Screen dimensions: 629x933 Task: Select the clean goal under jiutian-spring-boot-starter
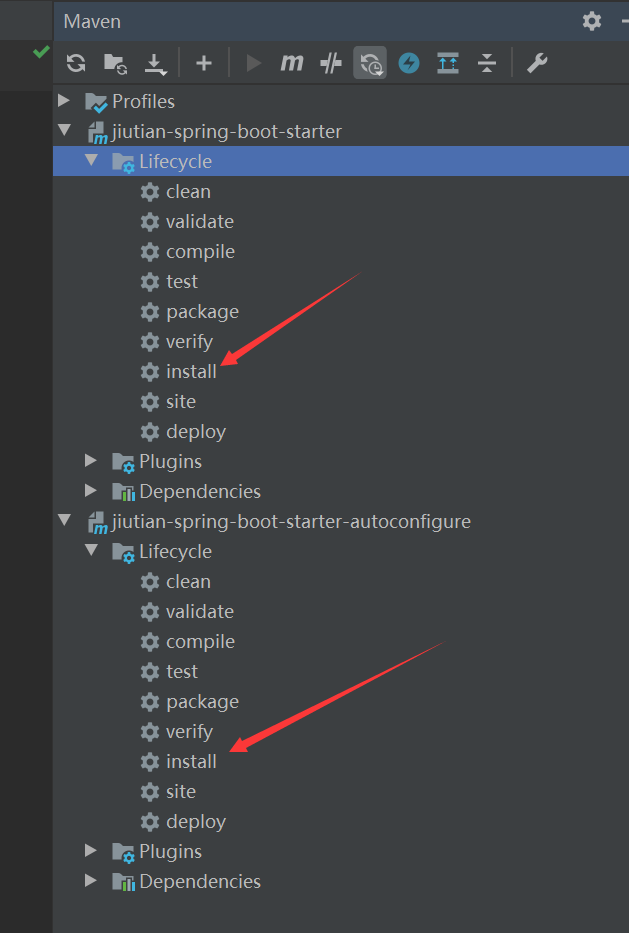188,191
